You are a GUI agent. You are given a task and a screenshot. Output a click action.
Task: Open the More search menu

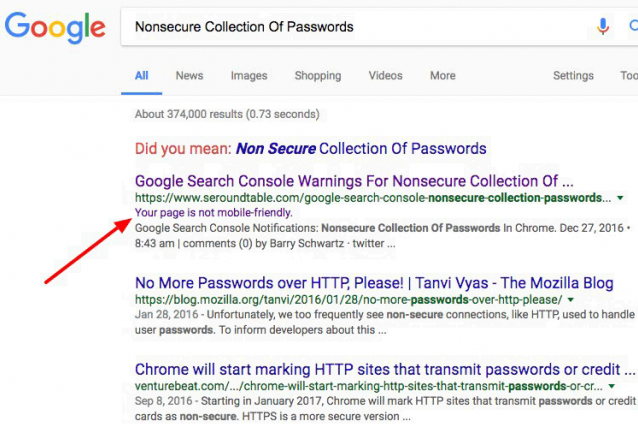(x=443, y=76)
